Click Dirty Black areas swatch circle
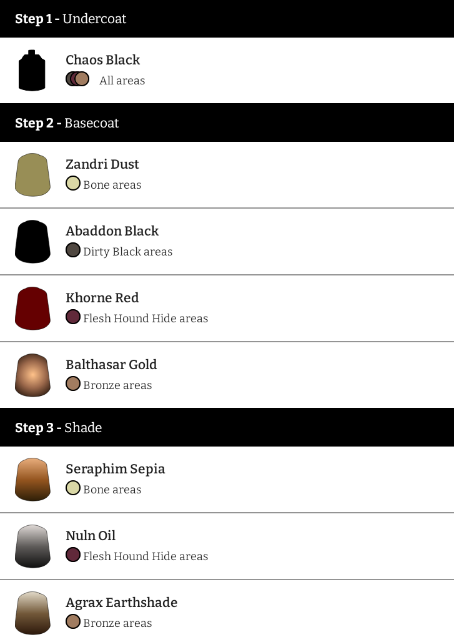The image size is (454, 644). click(x=73, y=250)
